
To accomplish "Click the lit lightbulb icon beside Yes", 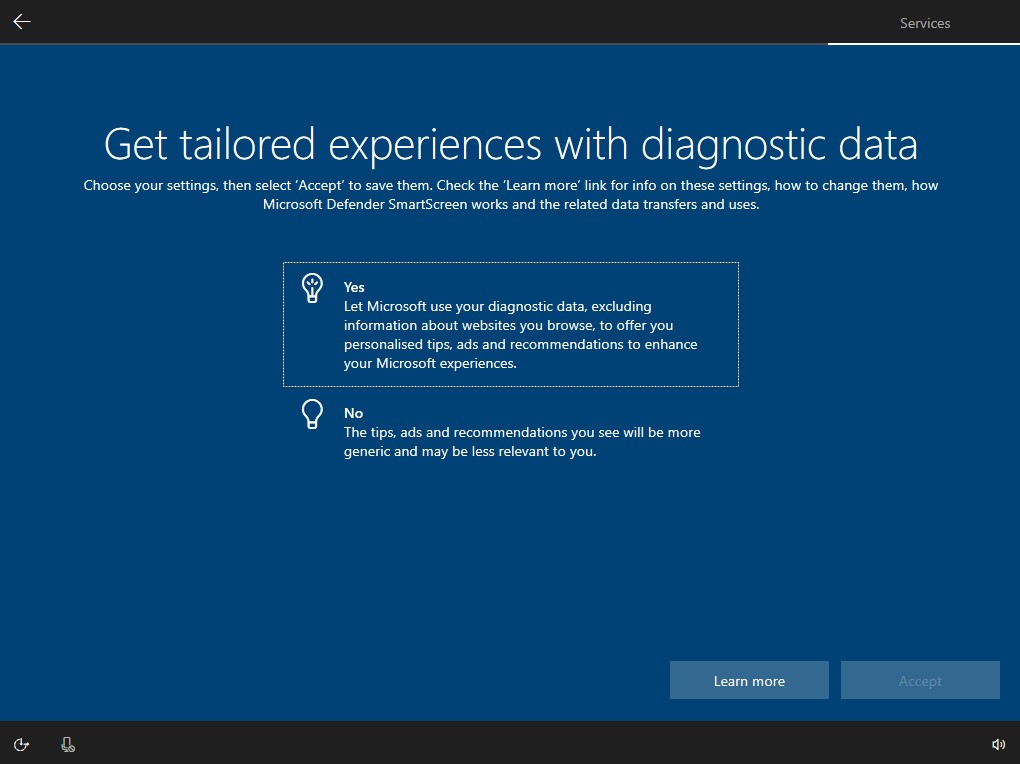I will point(312,288).
